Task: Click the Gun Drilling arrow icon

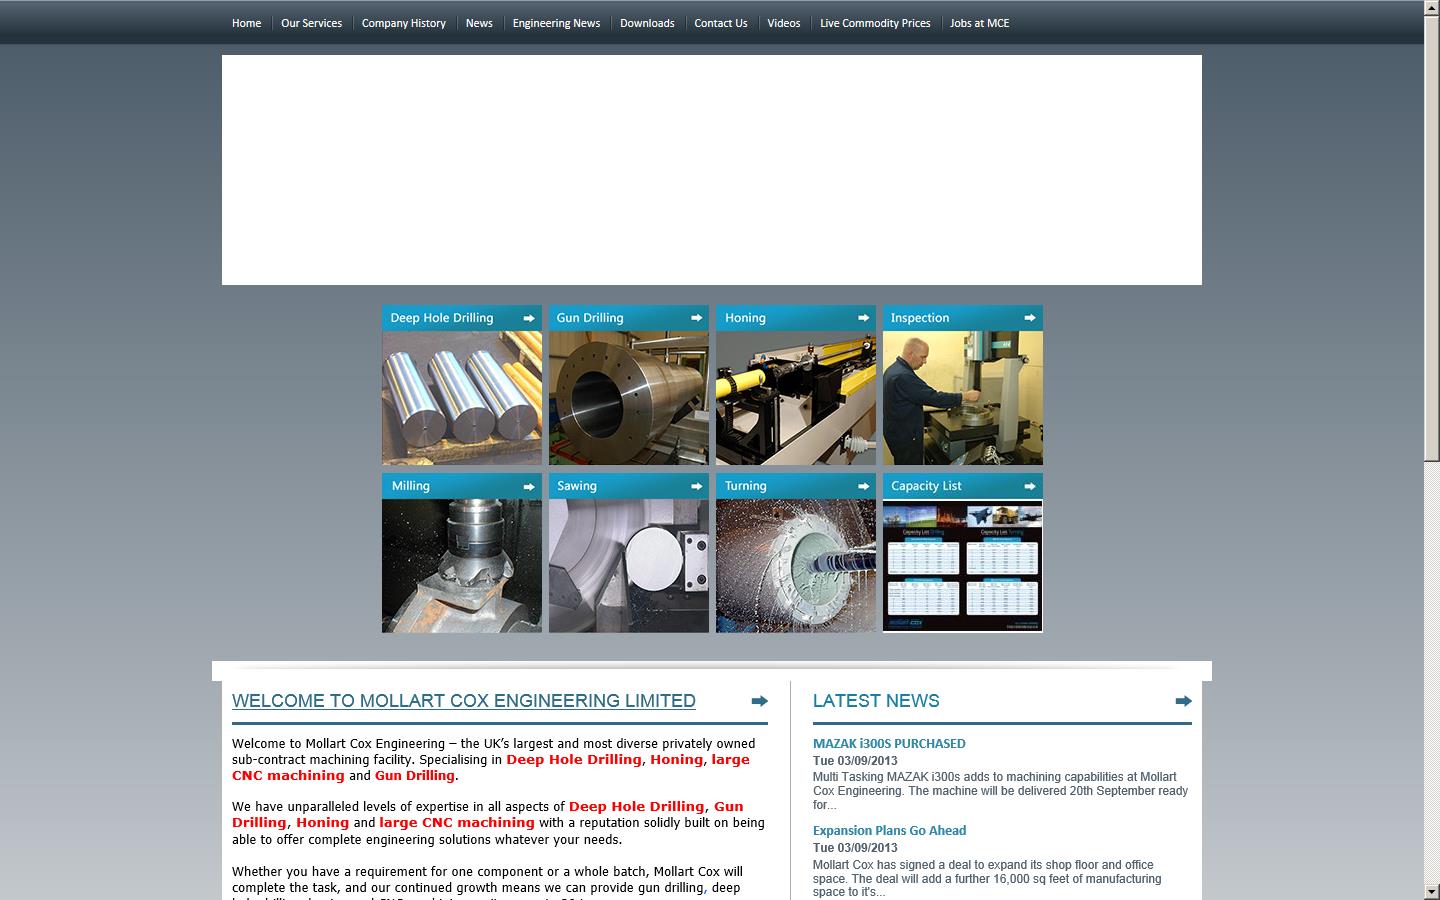Action: [695, 317]
